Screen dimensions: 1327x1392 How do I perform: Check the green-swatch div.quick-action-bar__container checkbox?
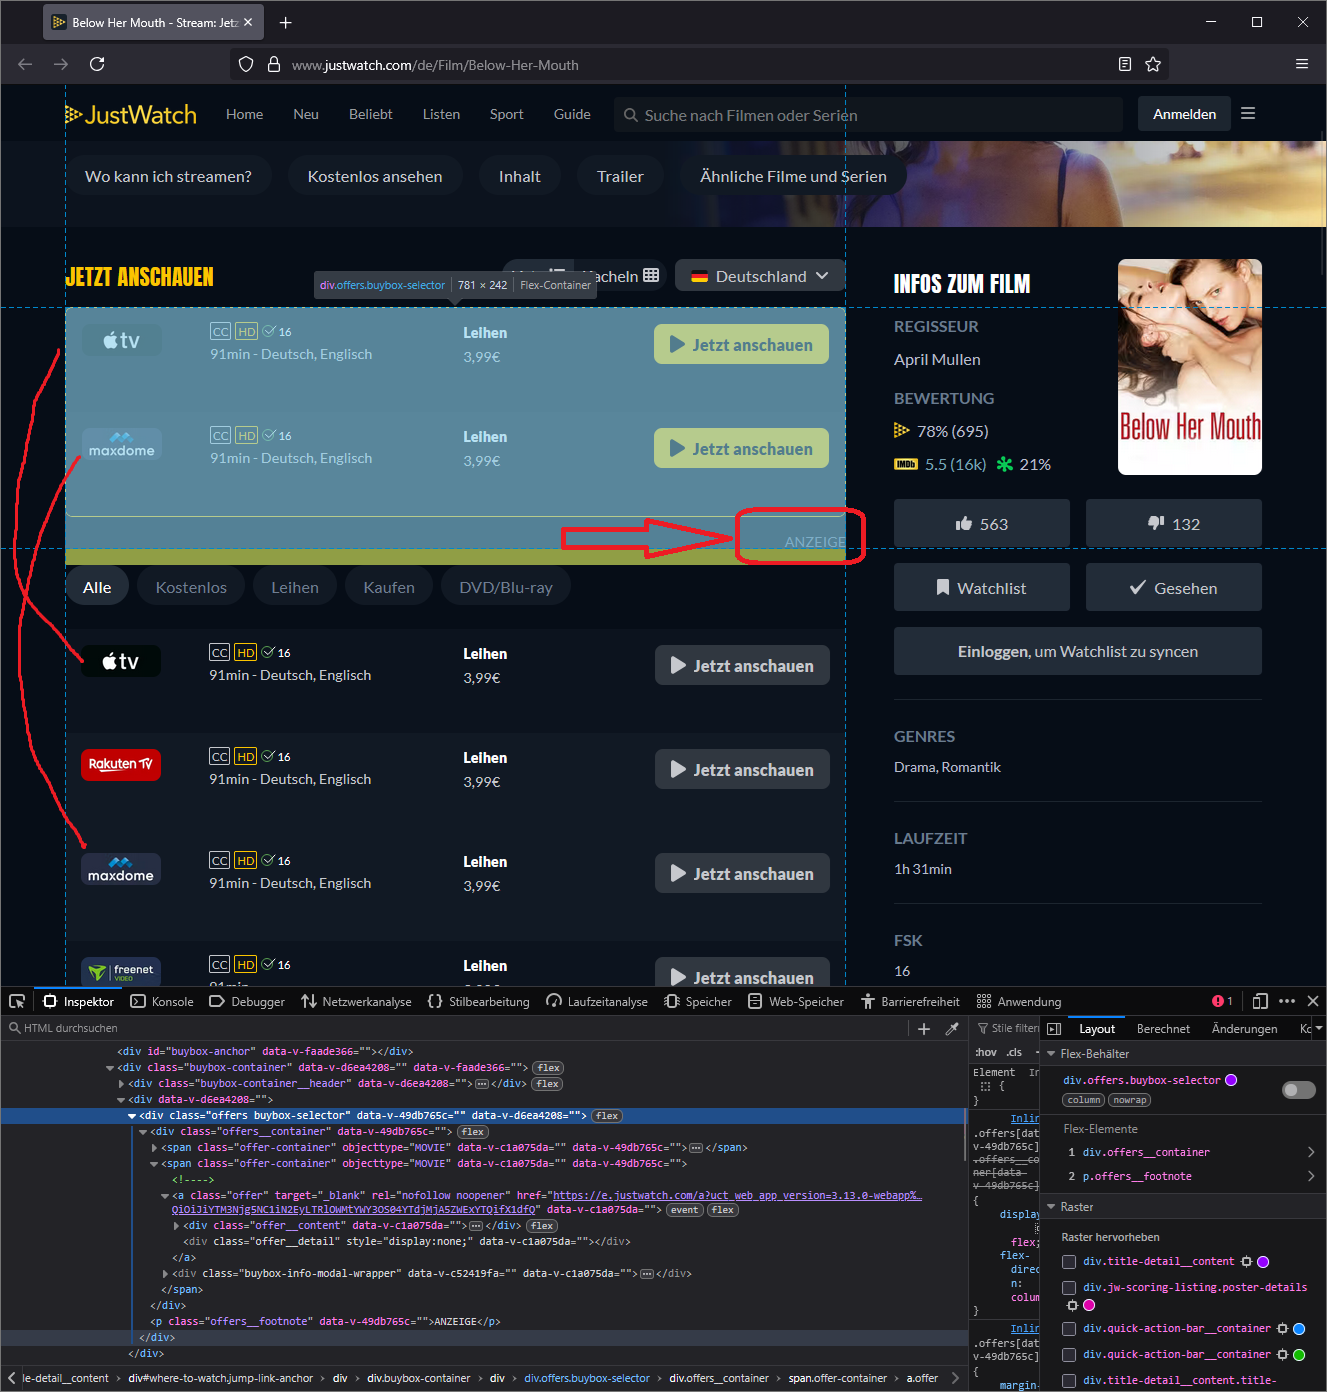pos(1069,1355)
